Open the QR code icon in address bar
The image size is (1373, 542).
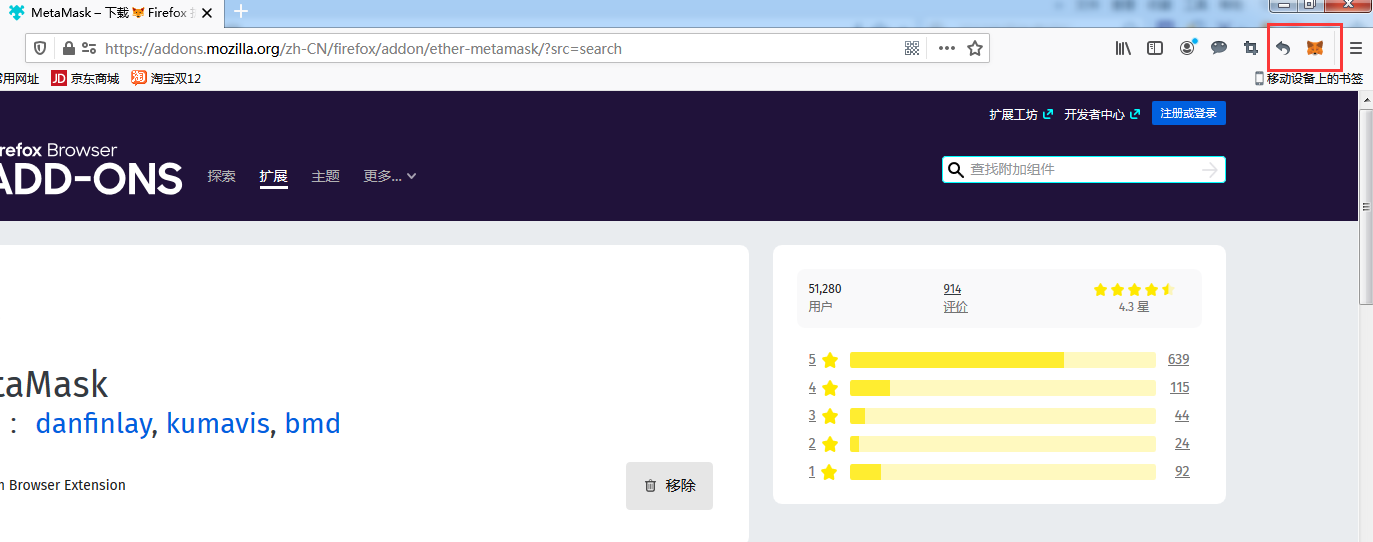point(912,48)
